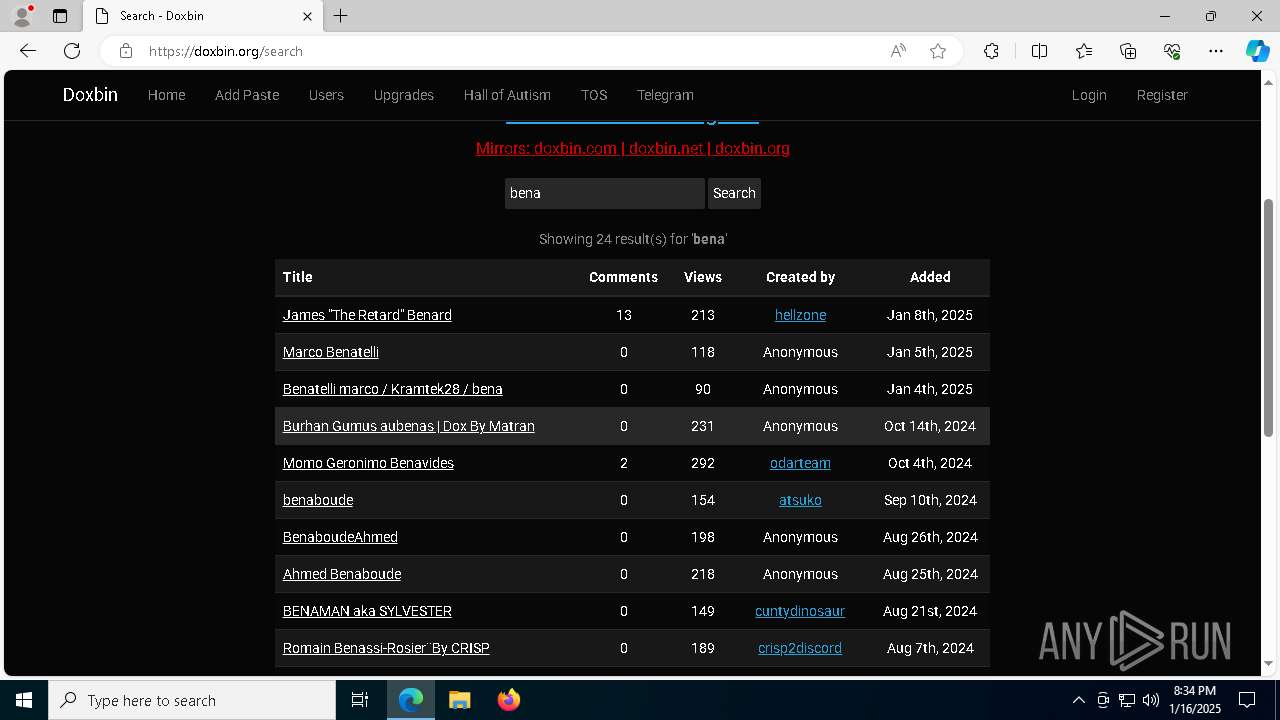Image resolution: width=1280 pixels, height=720 pixels.
Task: View site information lock icon
Action: point(126,51)
